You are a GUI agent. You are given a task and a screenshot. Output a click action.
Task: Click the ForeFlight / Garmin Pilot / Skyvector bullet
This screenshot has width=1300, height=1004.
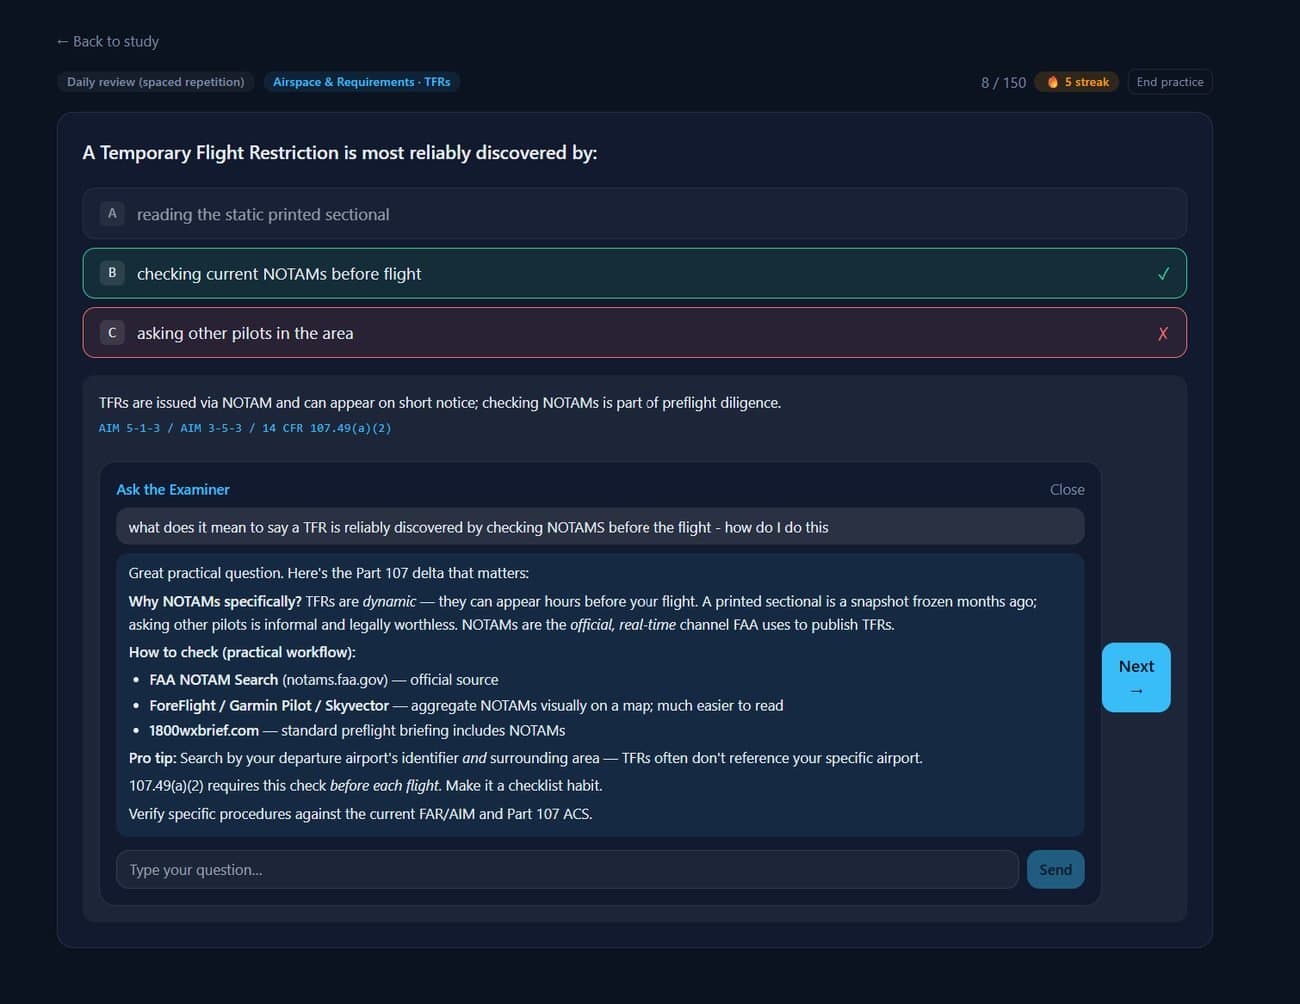(466, 705)
